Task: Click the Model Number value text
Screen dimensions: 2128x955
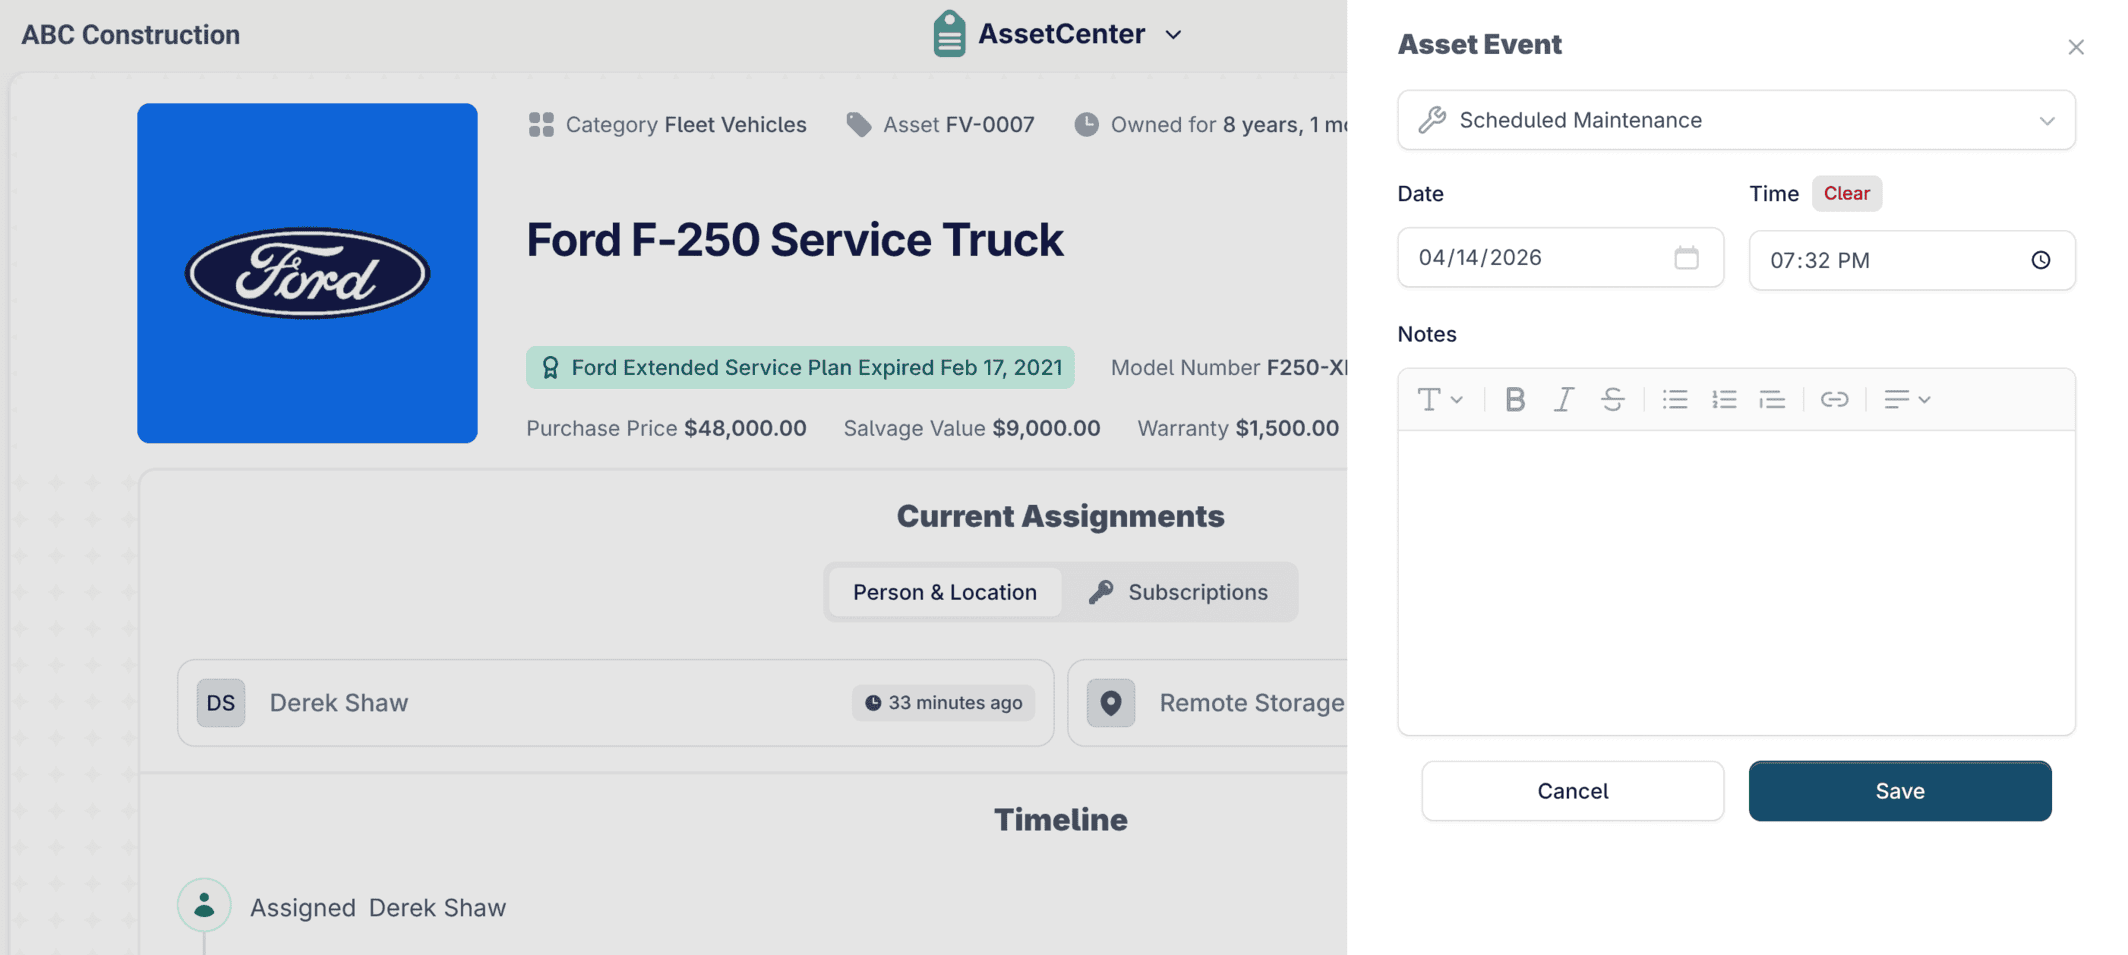Action: coord(1307,368)
